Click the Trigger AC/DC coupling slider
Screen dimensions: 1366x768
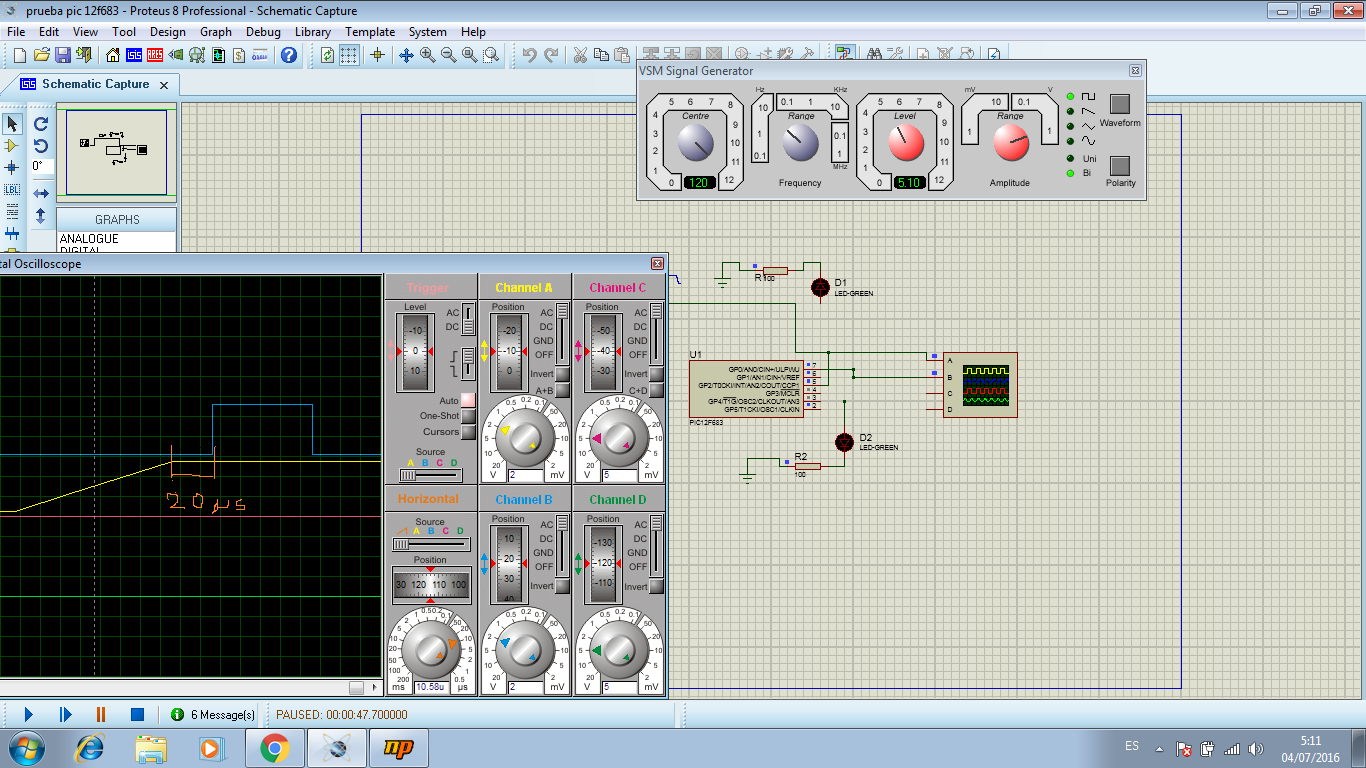(x=468, y=320)
